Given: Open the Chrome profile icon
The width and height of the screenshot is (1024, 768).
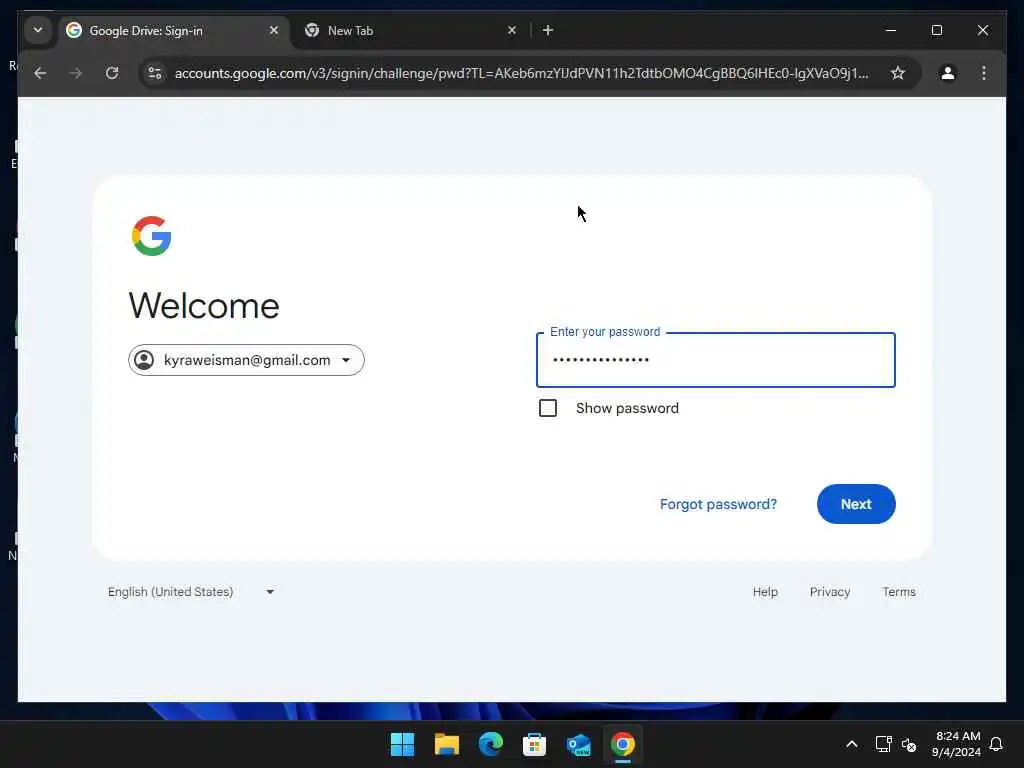Looking at the screenshot, I should pos(948,73).
